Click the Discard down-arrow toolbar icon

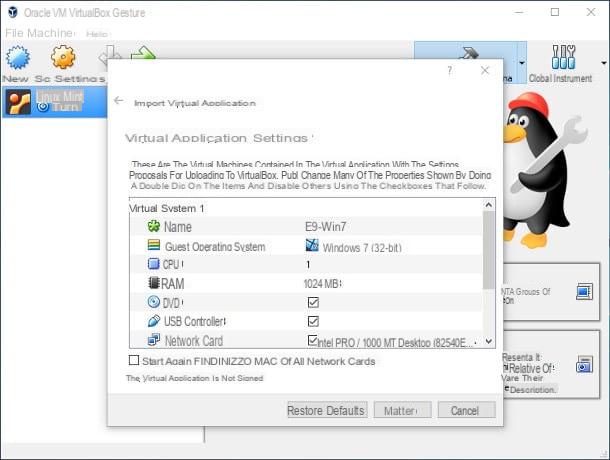click(109, 53)
